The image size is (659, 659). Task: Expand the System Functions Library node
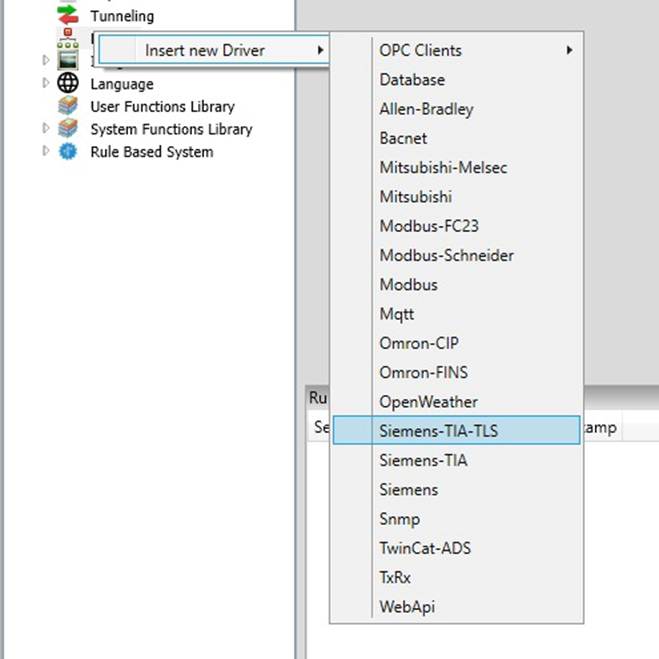(46, 129)
